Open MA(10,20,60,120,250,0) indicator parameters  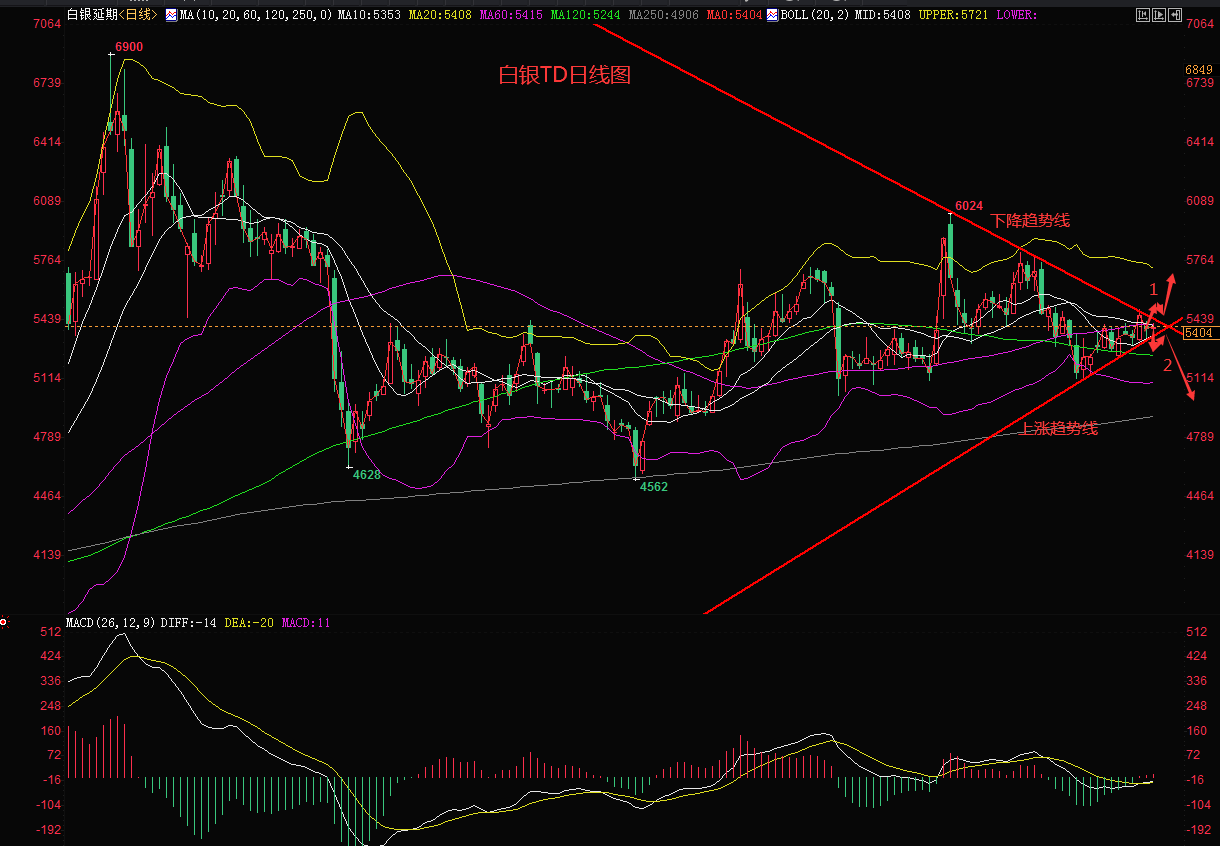tap(255, 15)
